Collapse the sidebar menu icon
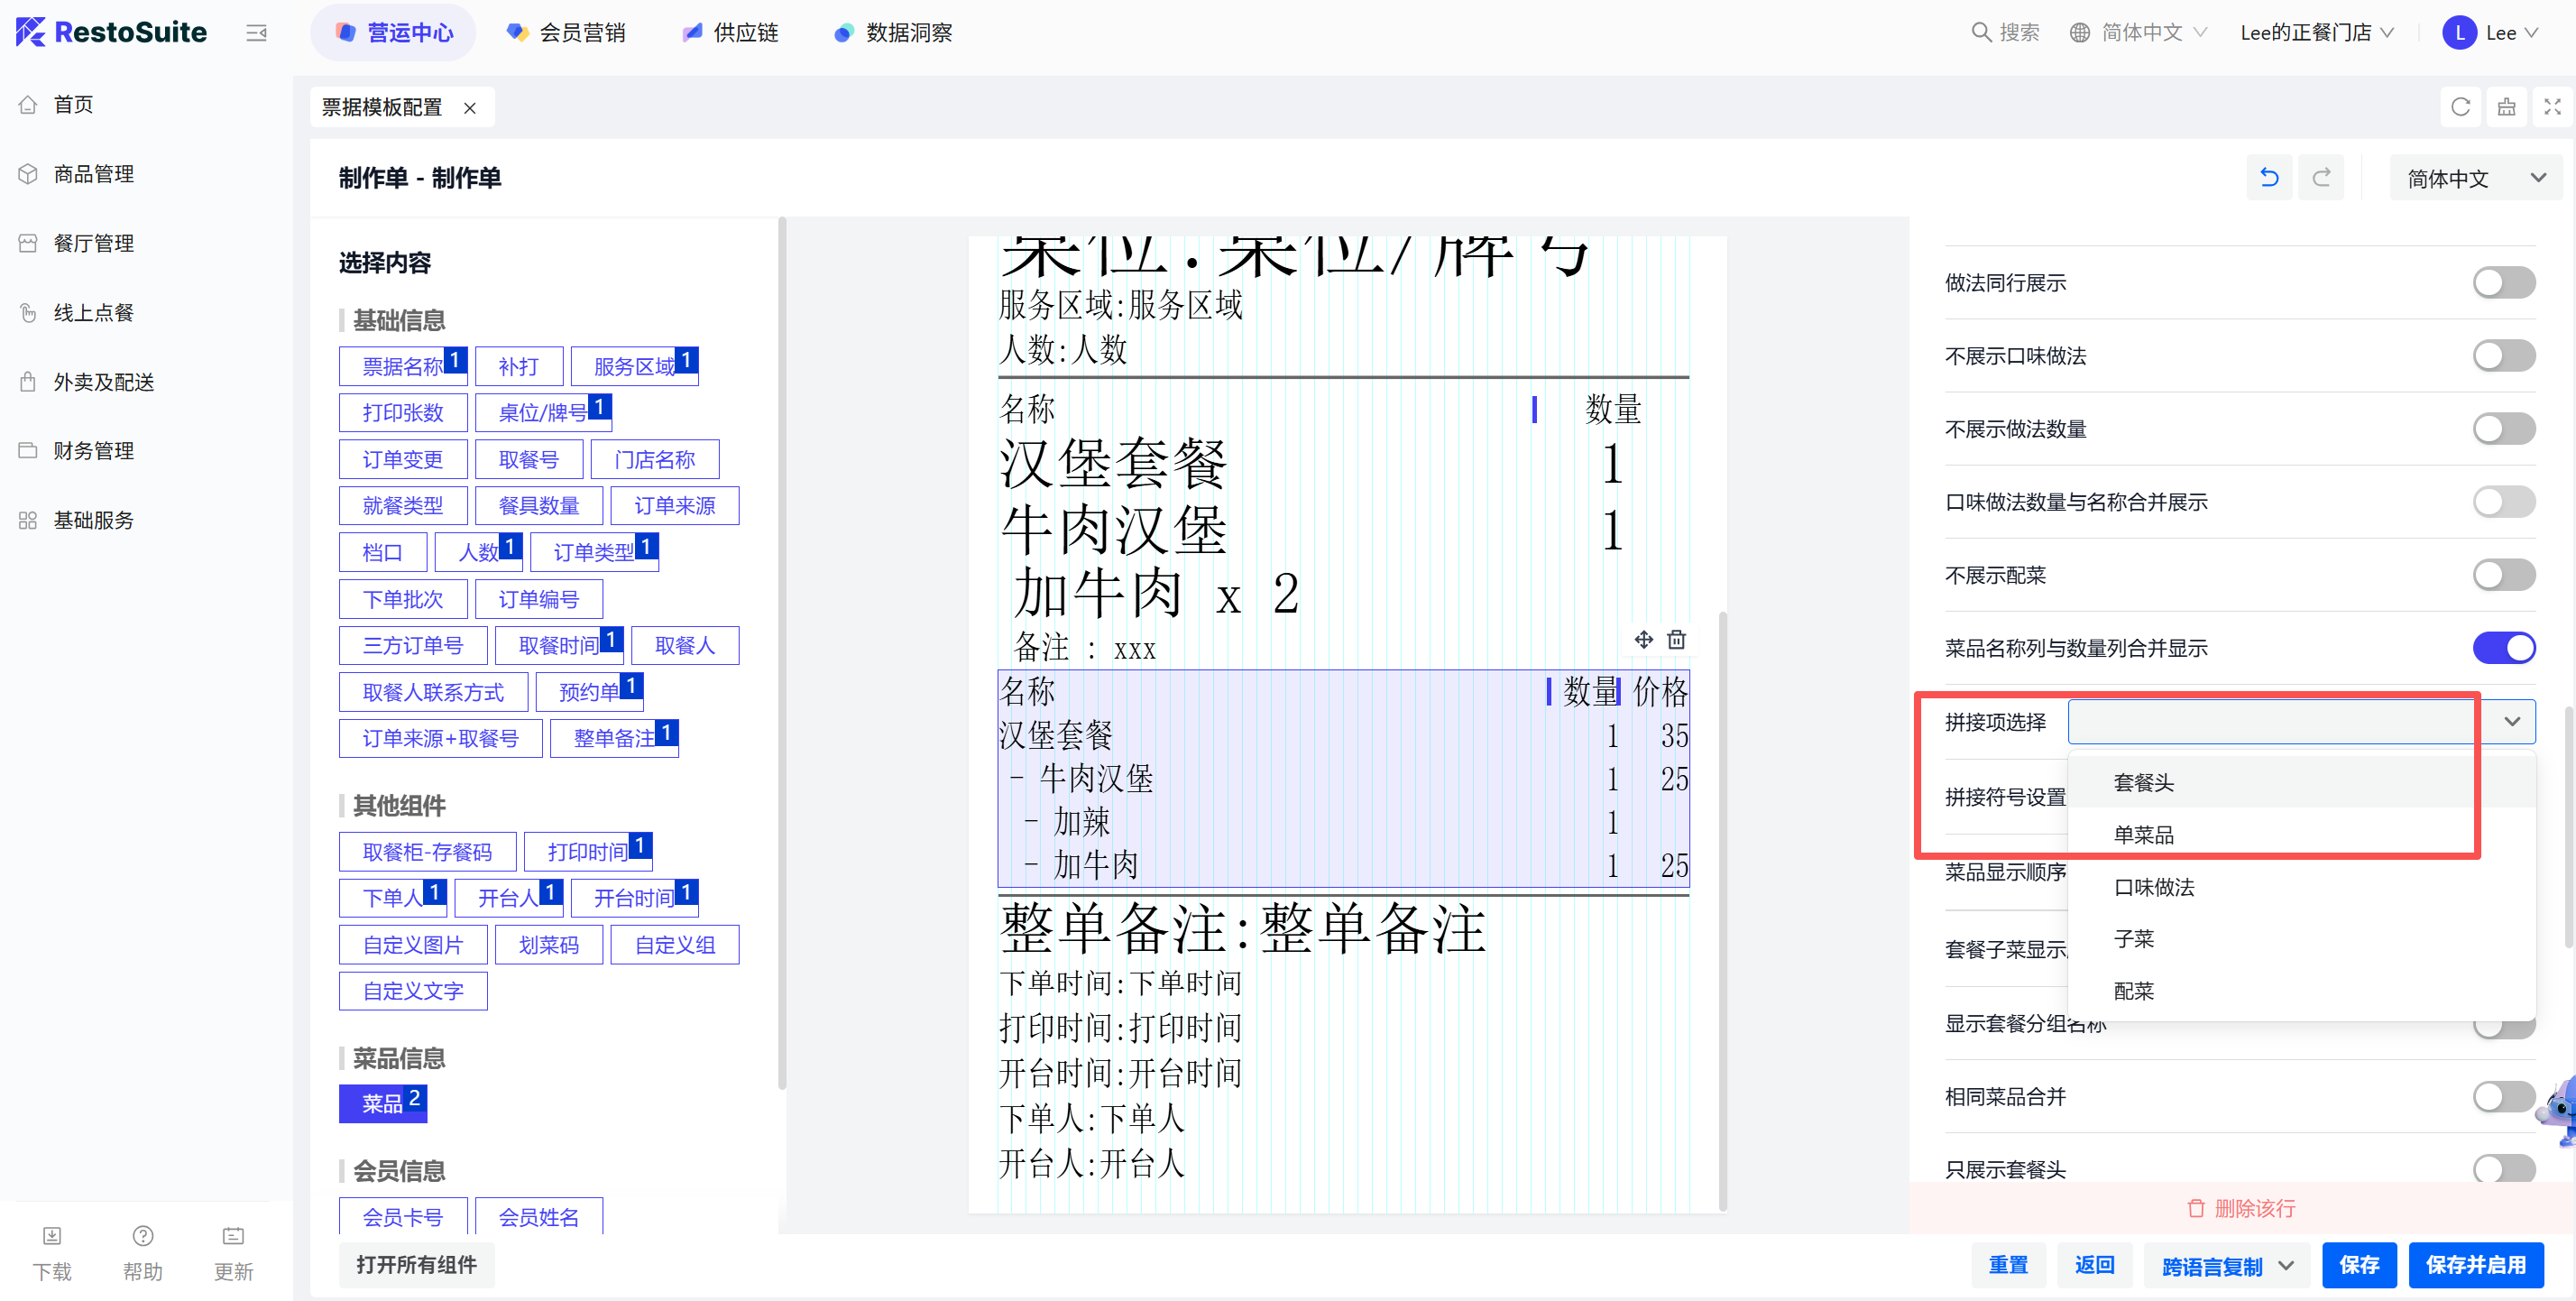 point(256,33)
